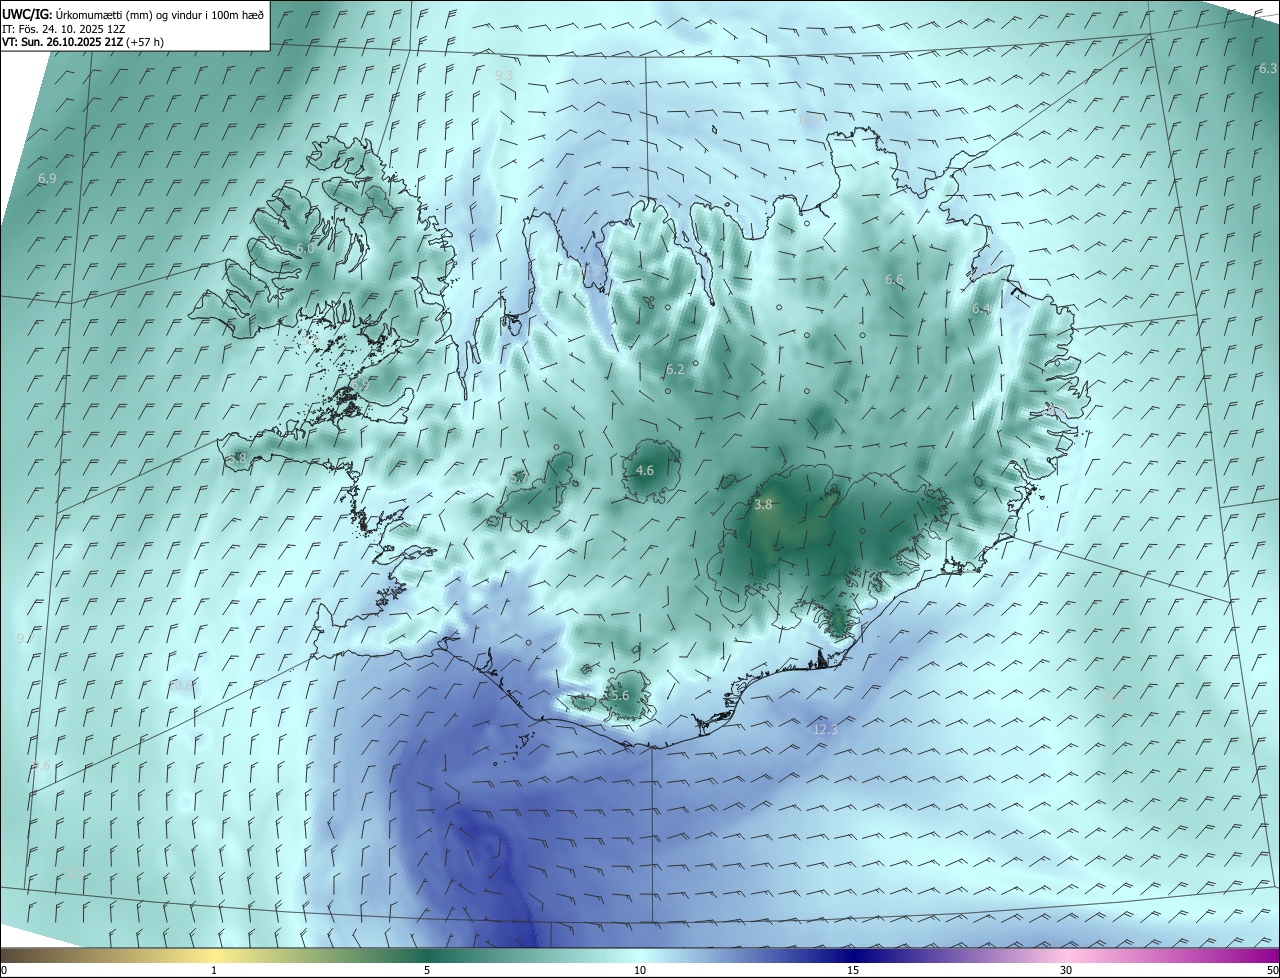Image resolution: width=1280 pixels, height=978 pixels.
Task: Click the 6.4 value near the east coast
Action: pos(981,309)
